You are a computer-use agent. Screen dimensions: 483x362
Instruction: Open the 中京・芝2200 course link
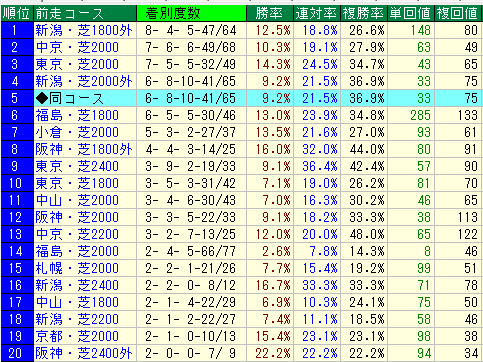pyautogui.click(x=77, y=235)
